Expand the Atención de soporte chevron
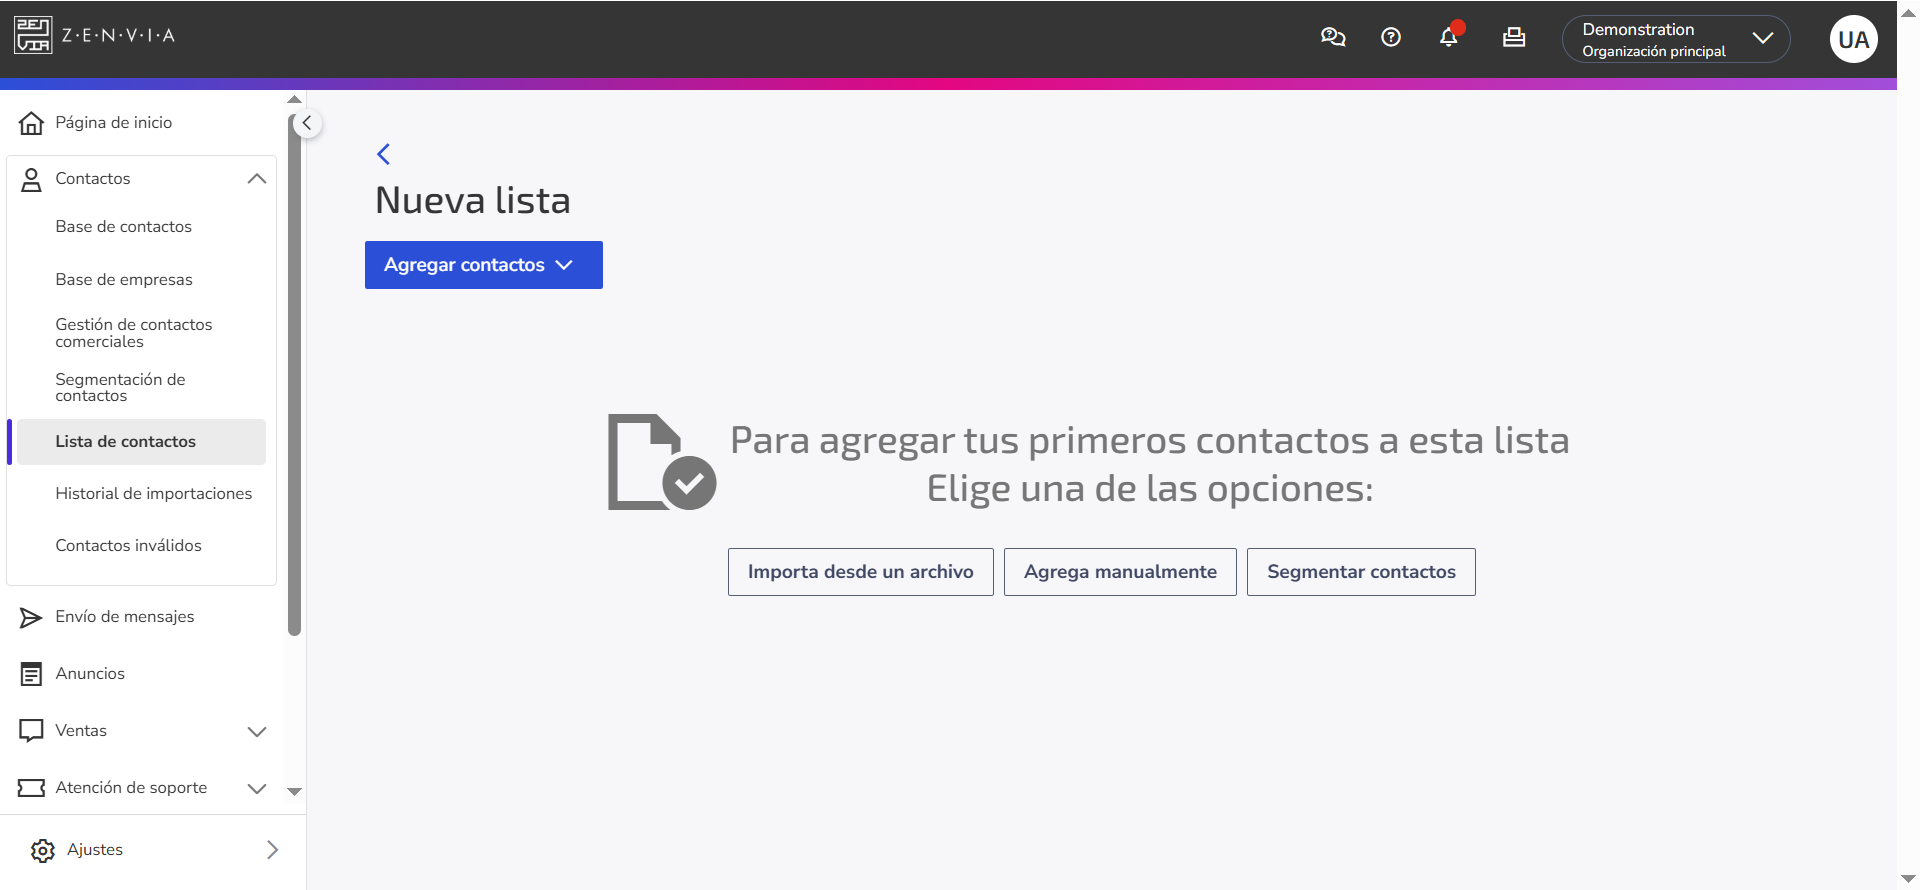The height and width of the screenshot is (890, 1920). pos(257,789)
